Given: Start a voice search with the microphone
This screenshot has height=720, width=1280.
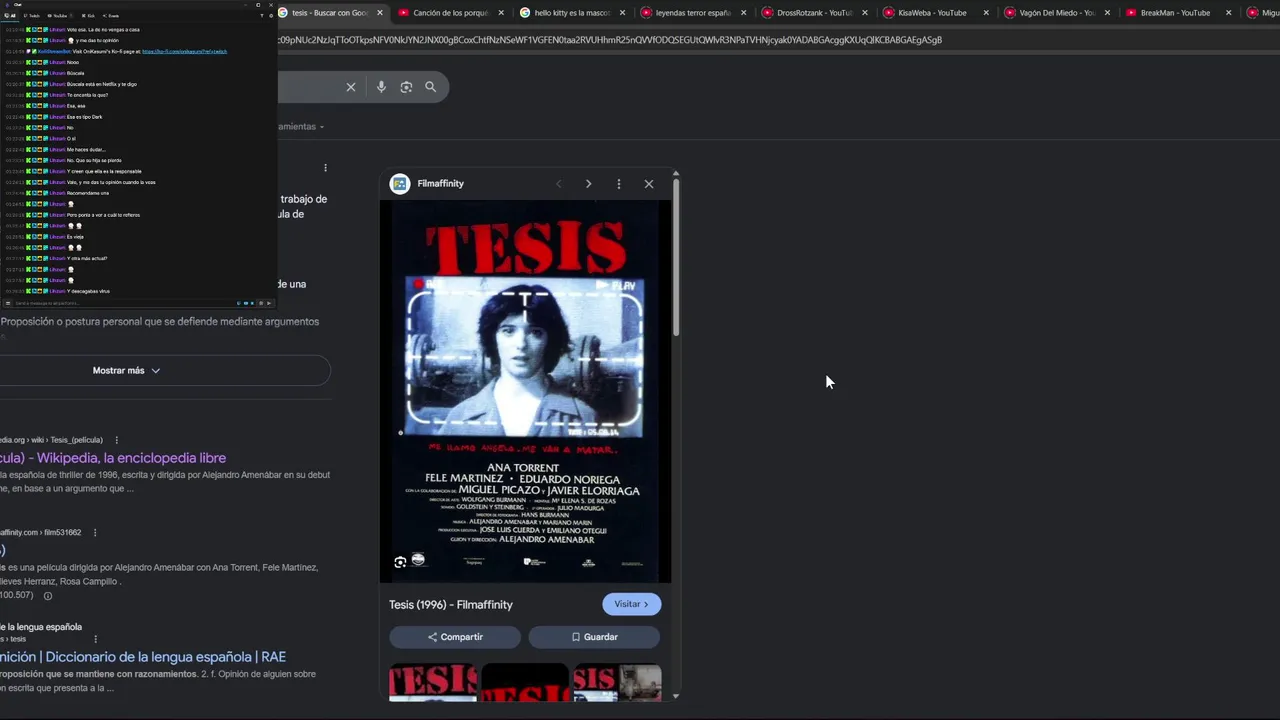Looking at the screenshot, I should [381, 87].
